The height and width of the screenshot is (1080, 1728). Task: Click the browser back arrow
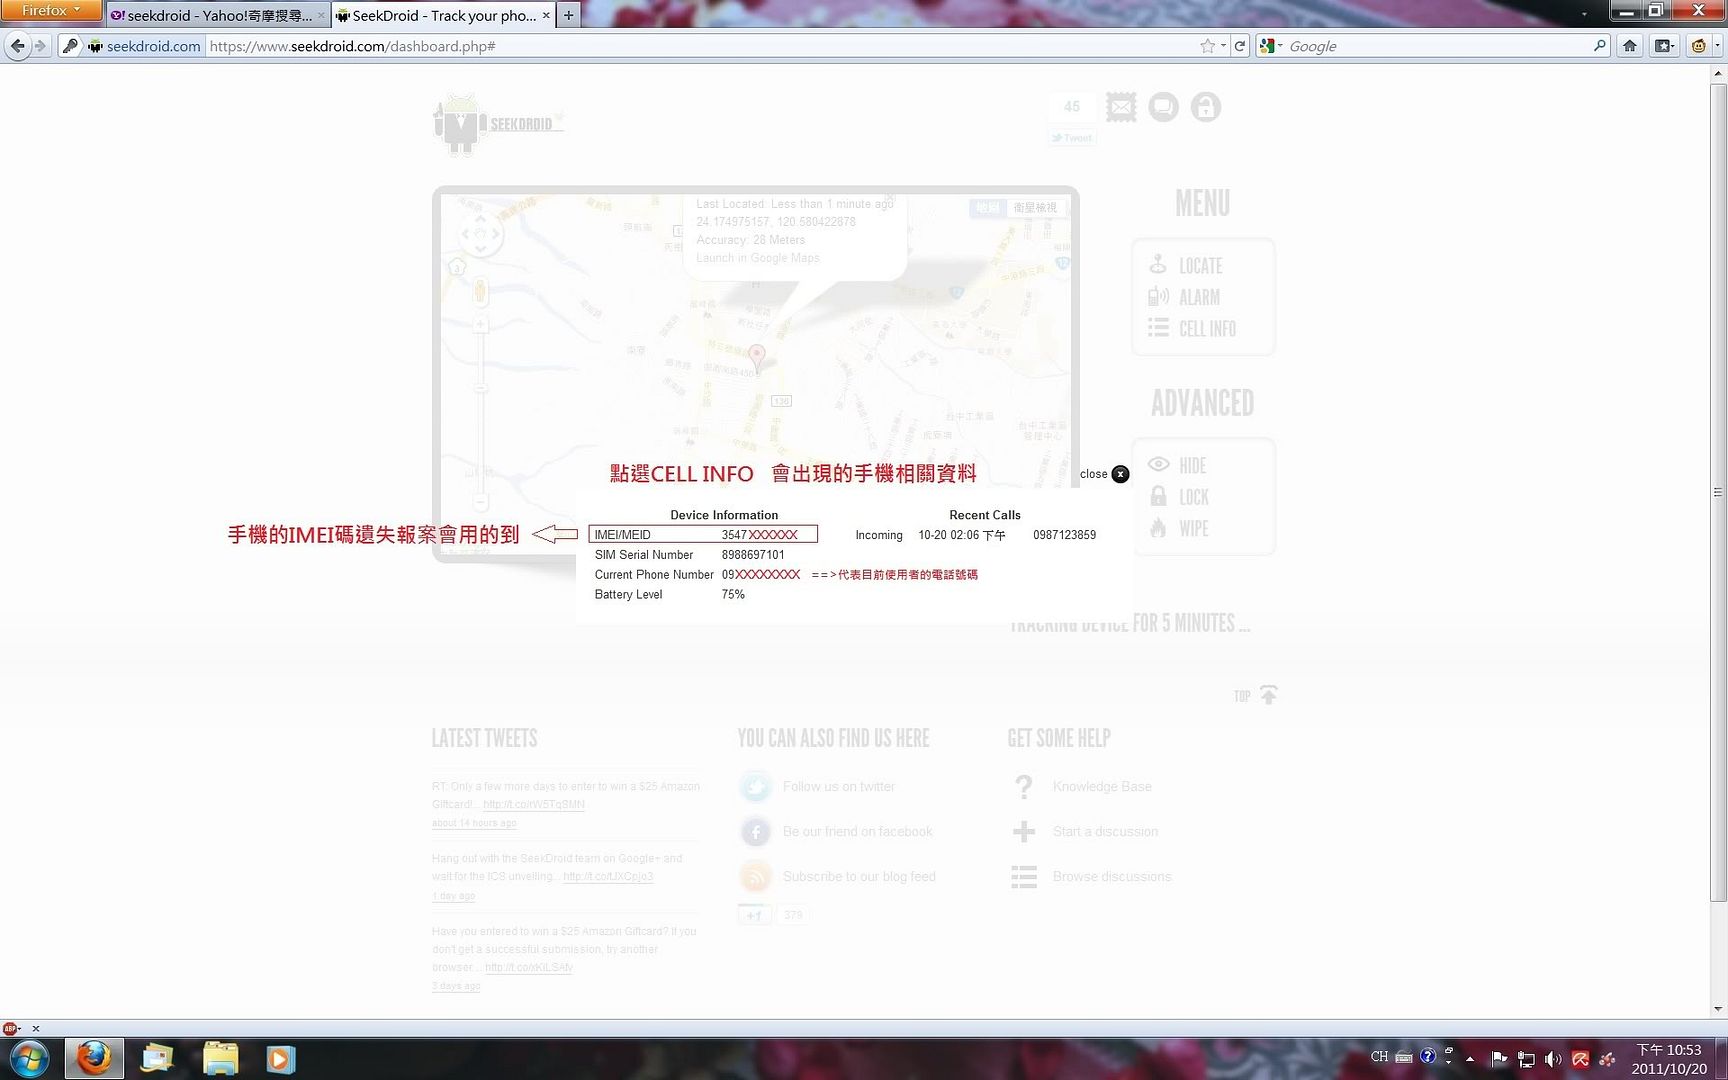coord(17,46)
